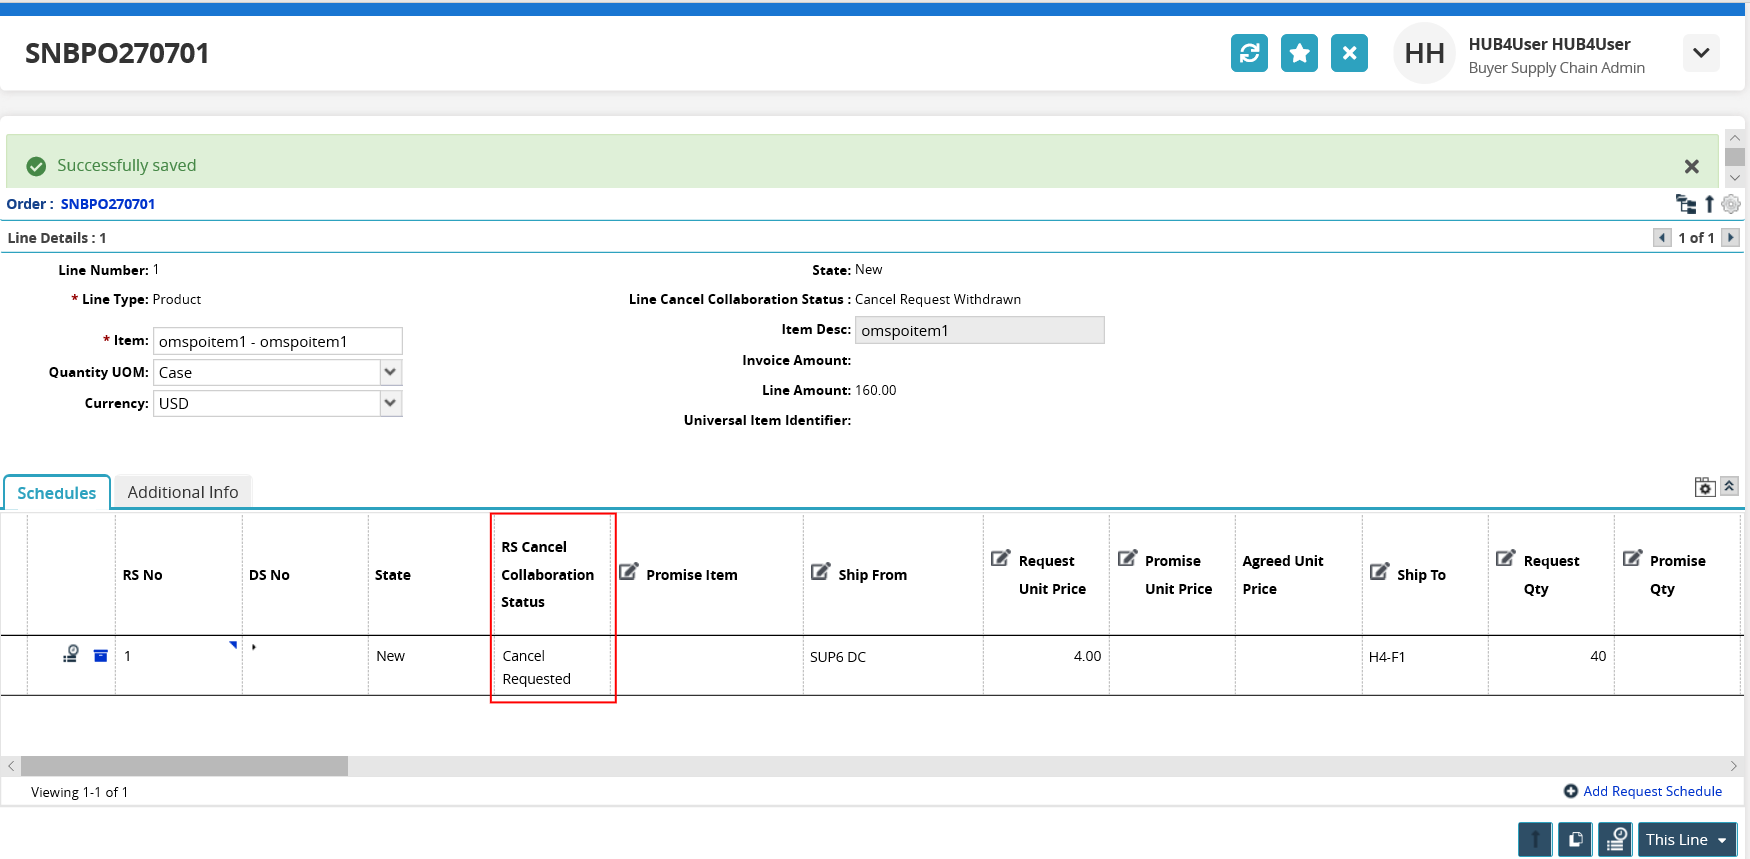Click the camera snapshot icon above the grid

point(1705,487)
